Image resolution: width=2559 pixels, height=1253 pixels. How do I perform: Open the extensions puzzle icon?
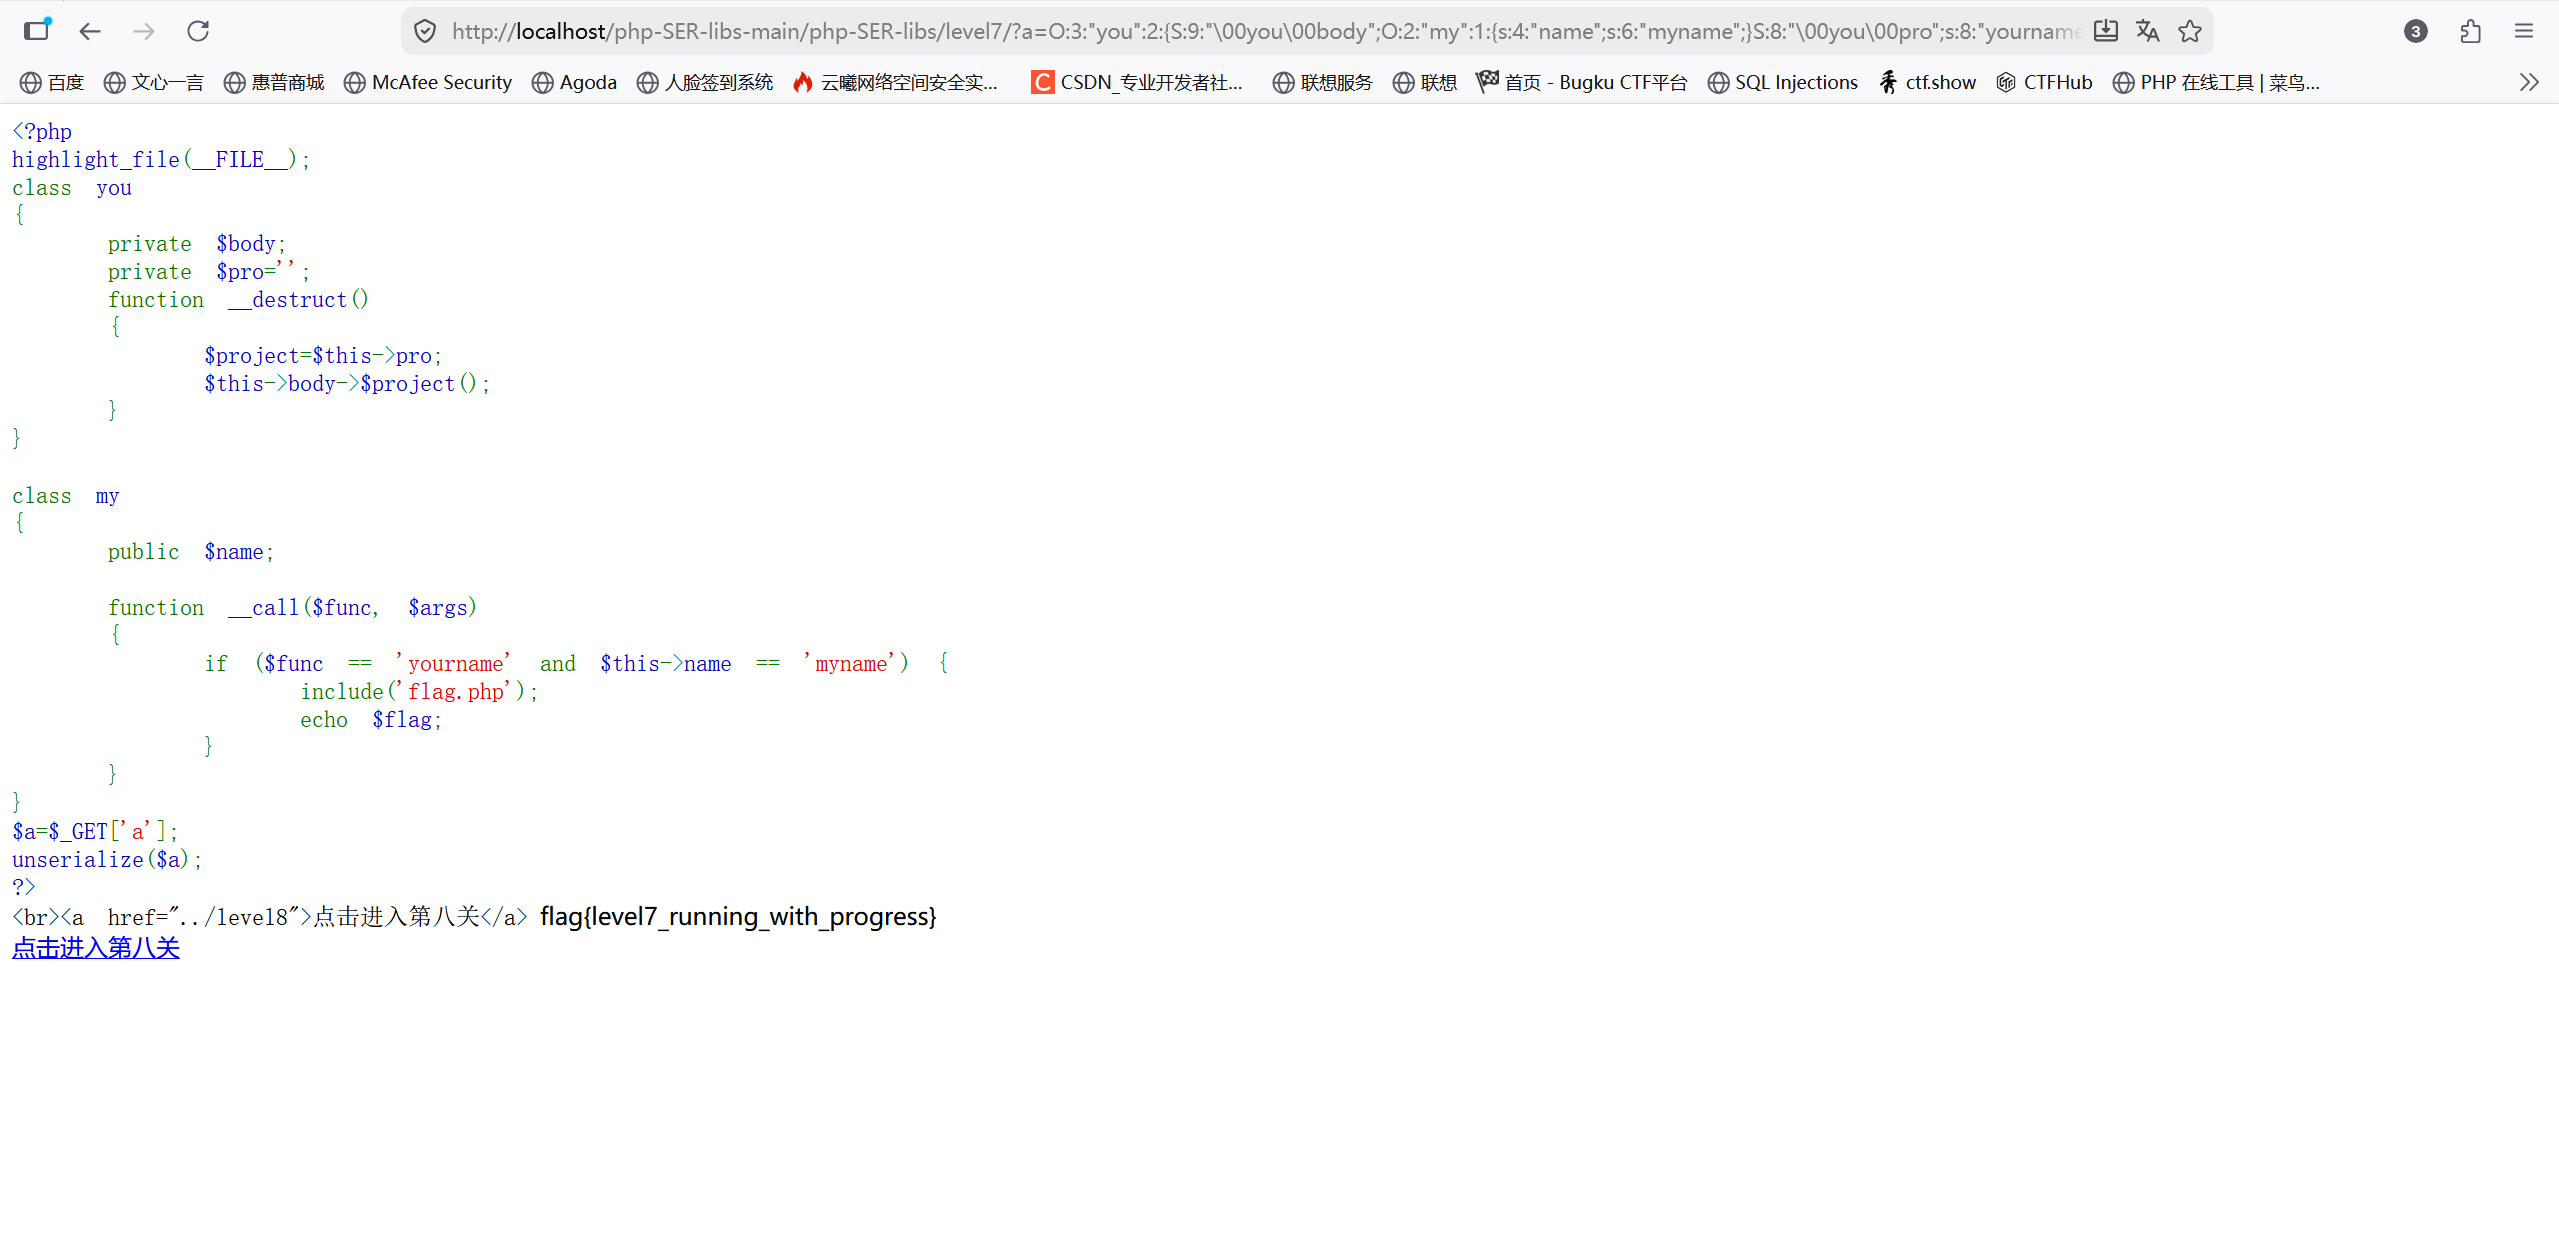point(2470,31)
